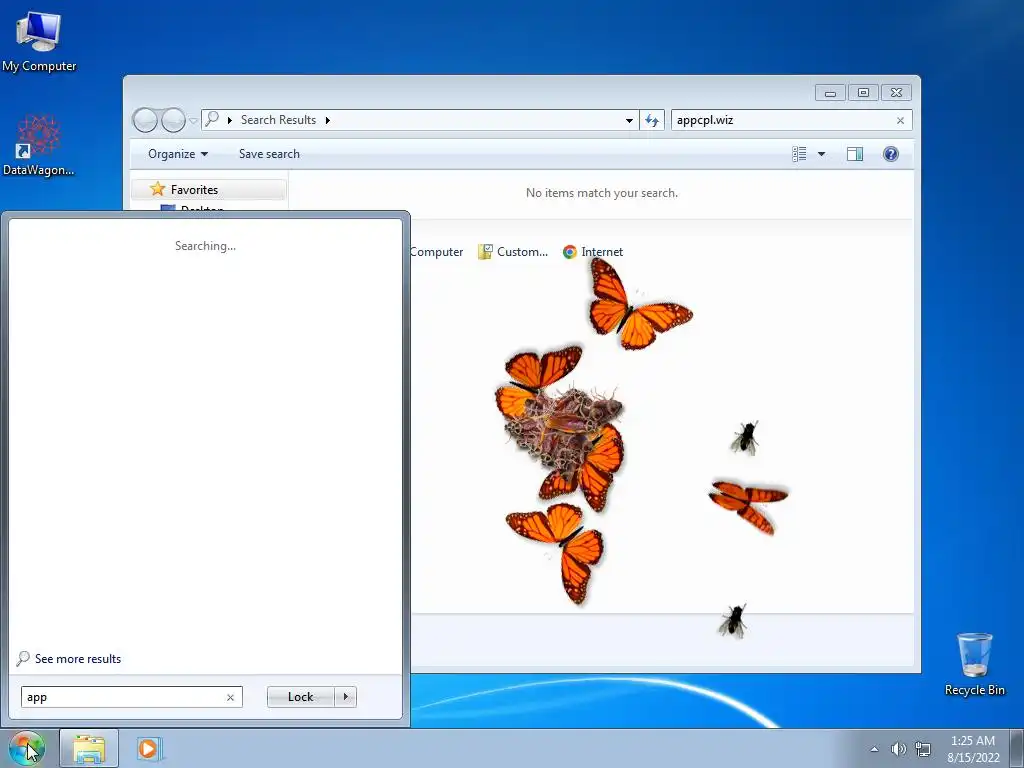Minimize the Search Results window

pyautogui.click(x=830, y=93)
